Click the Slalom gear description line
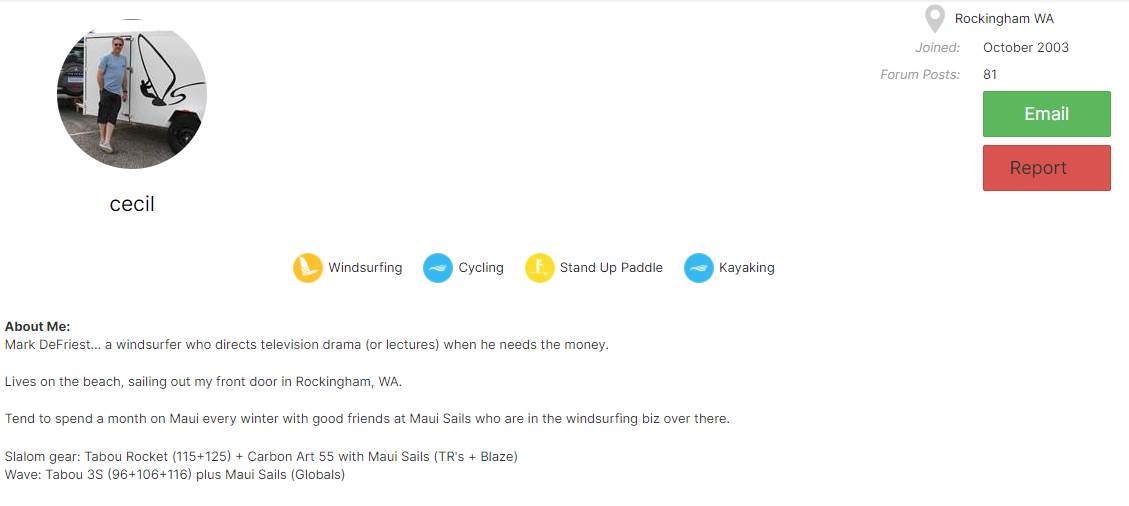 [261, 457]
